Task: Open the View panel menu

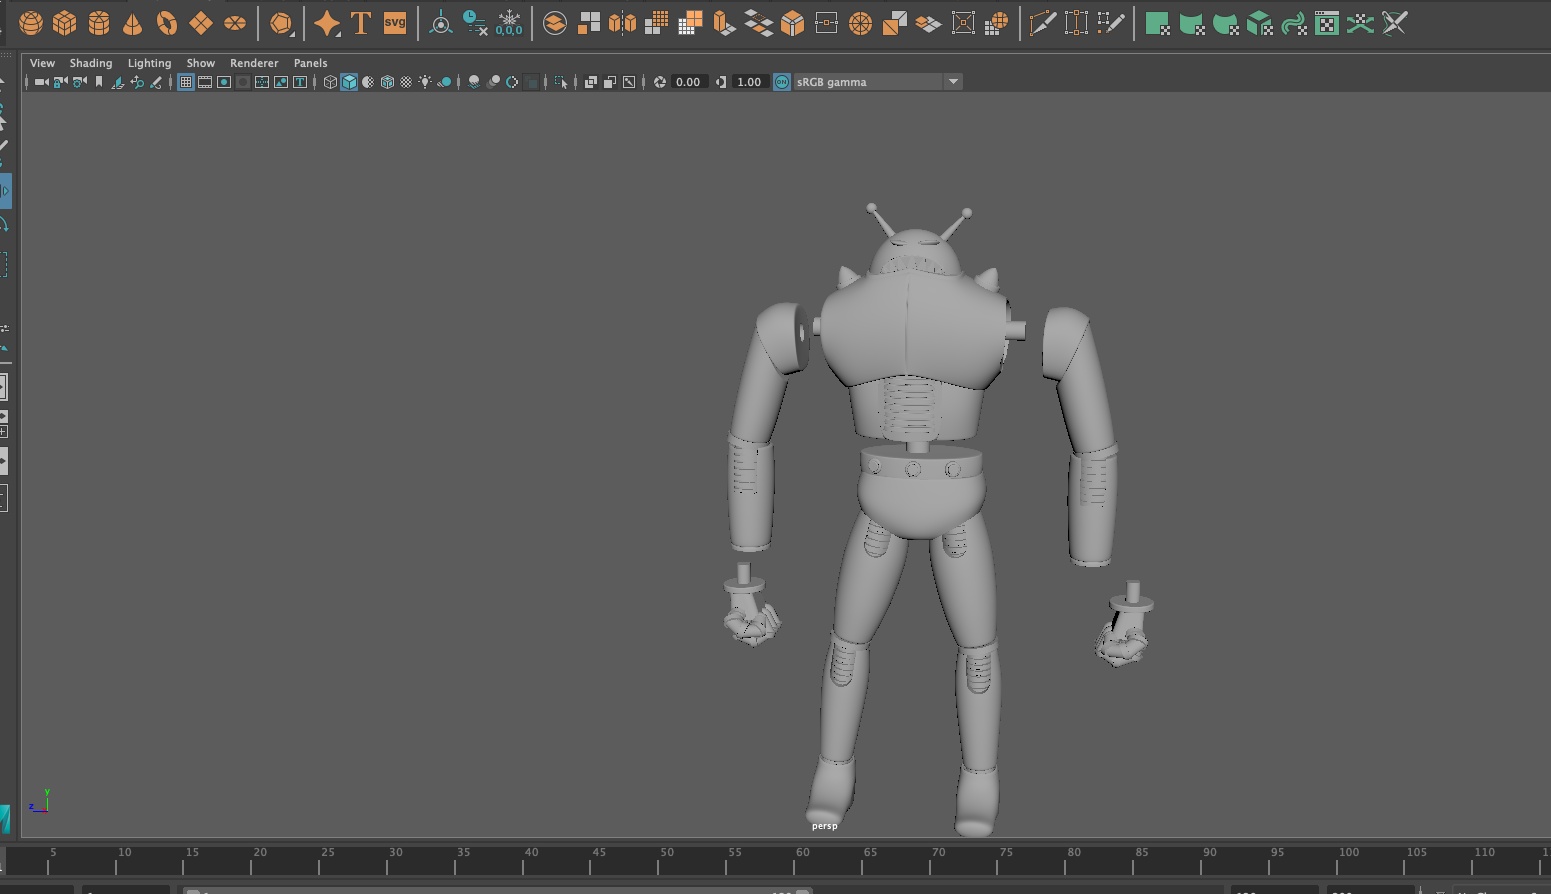Action: click(x=42, y=63)
